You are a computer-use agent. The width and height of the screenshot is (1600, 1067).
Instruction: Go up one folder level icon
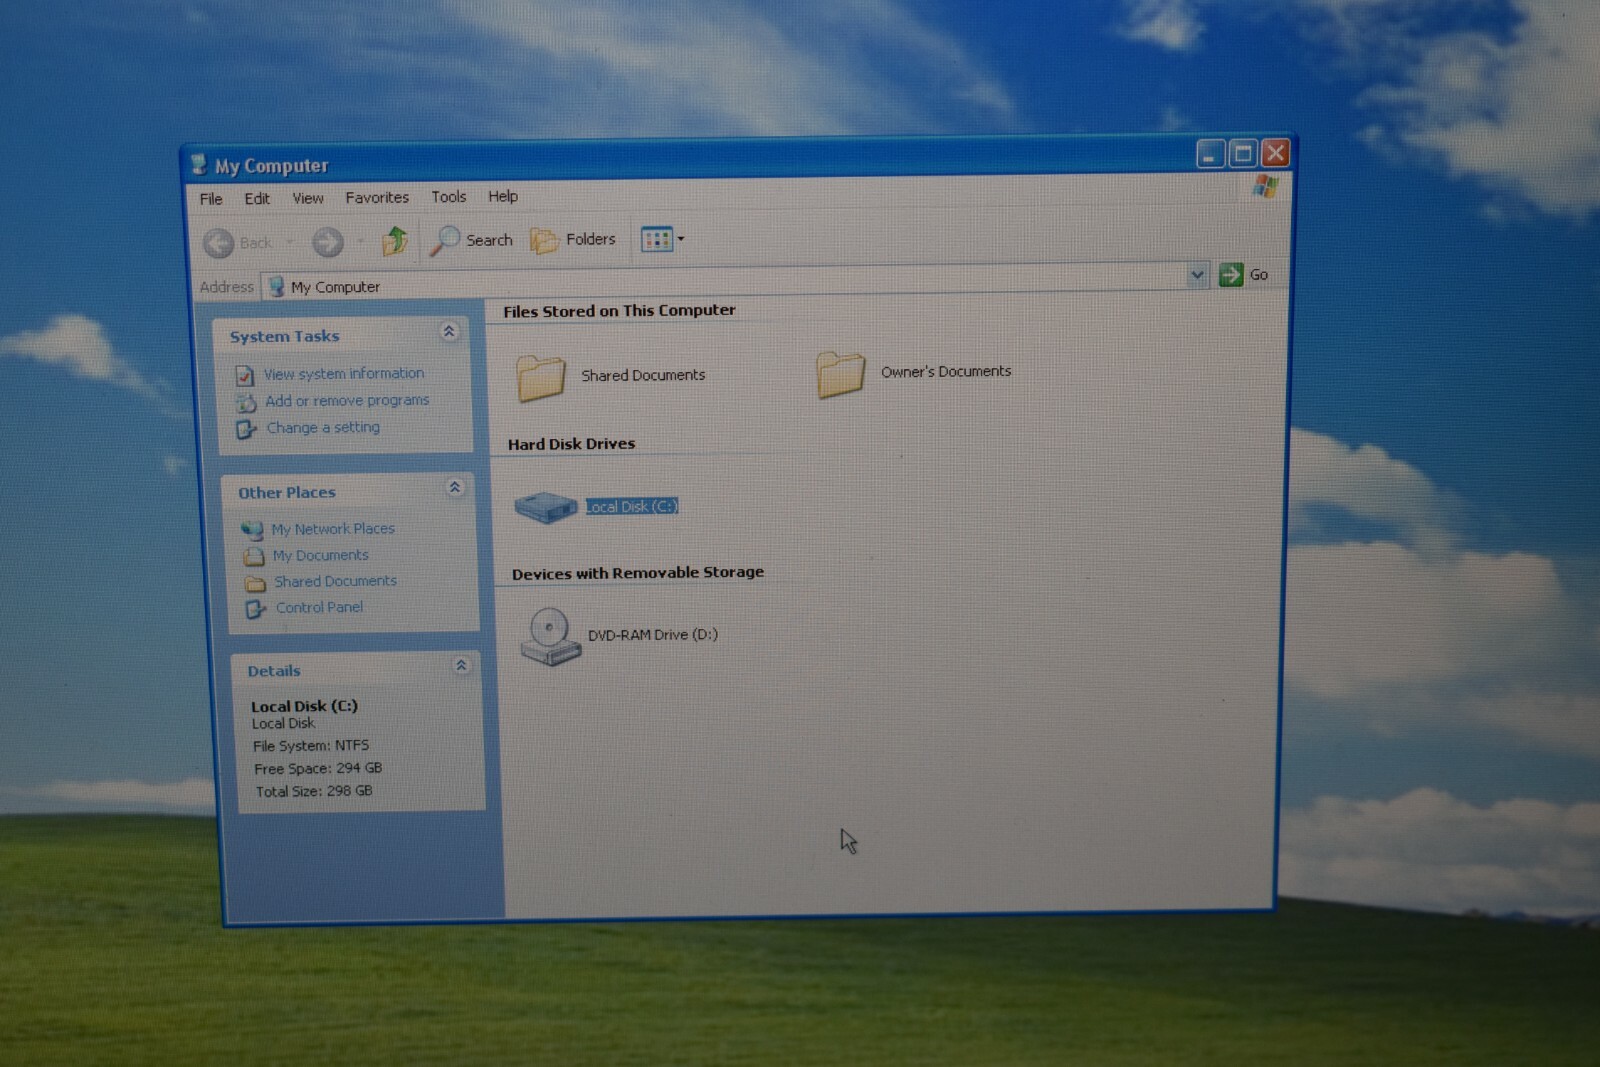click(395, 241)
